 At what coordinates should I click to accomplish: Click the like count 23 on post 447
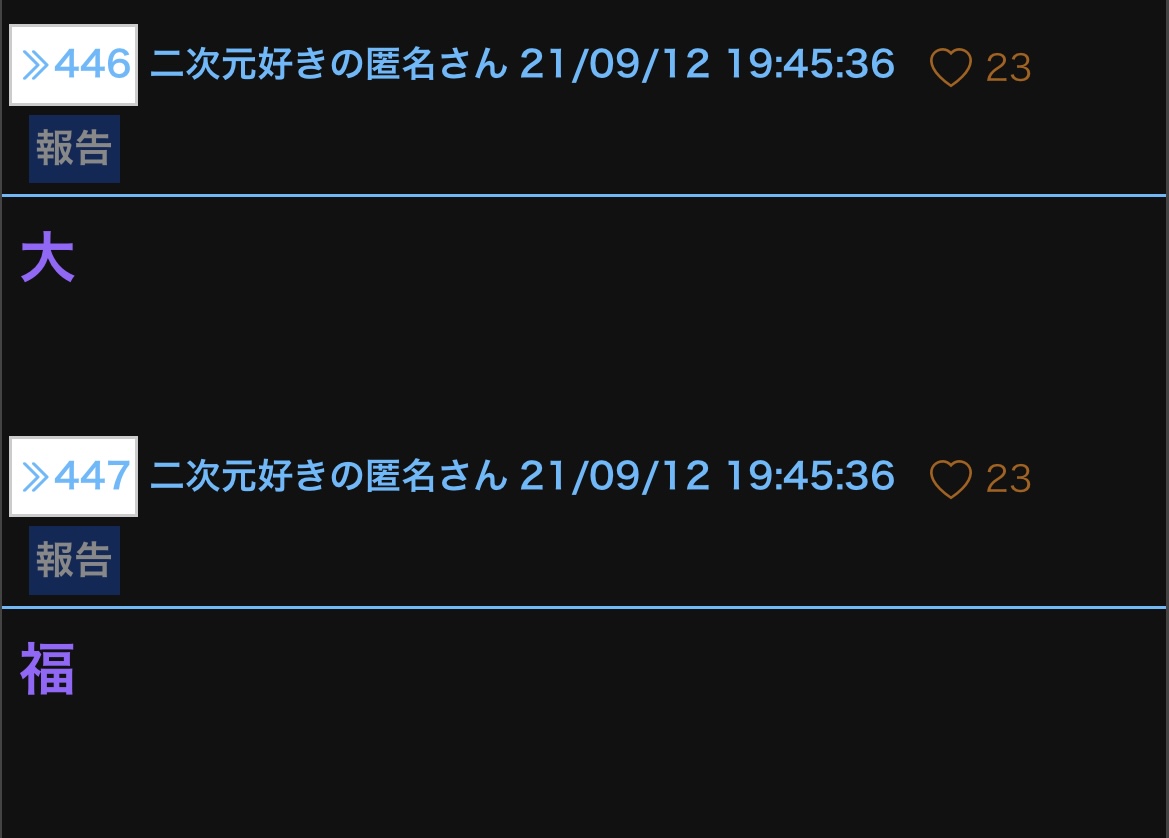(x=1009, y=479)
